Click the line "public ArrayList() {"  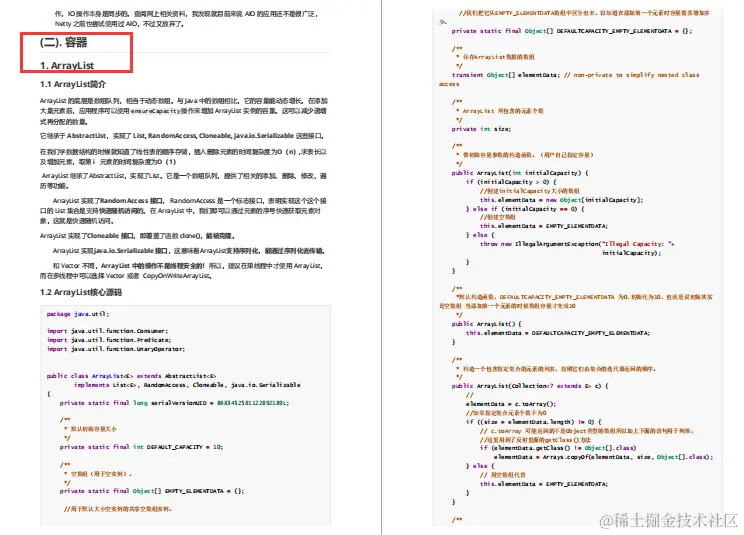click(x=486, y=323)
